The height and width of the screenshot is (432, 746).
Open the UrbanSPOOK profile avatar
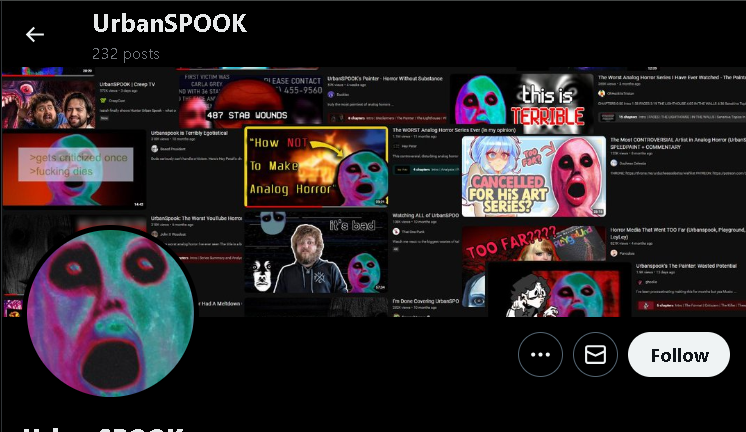pyautogui.click(x=110, y=312)
